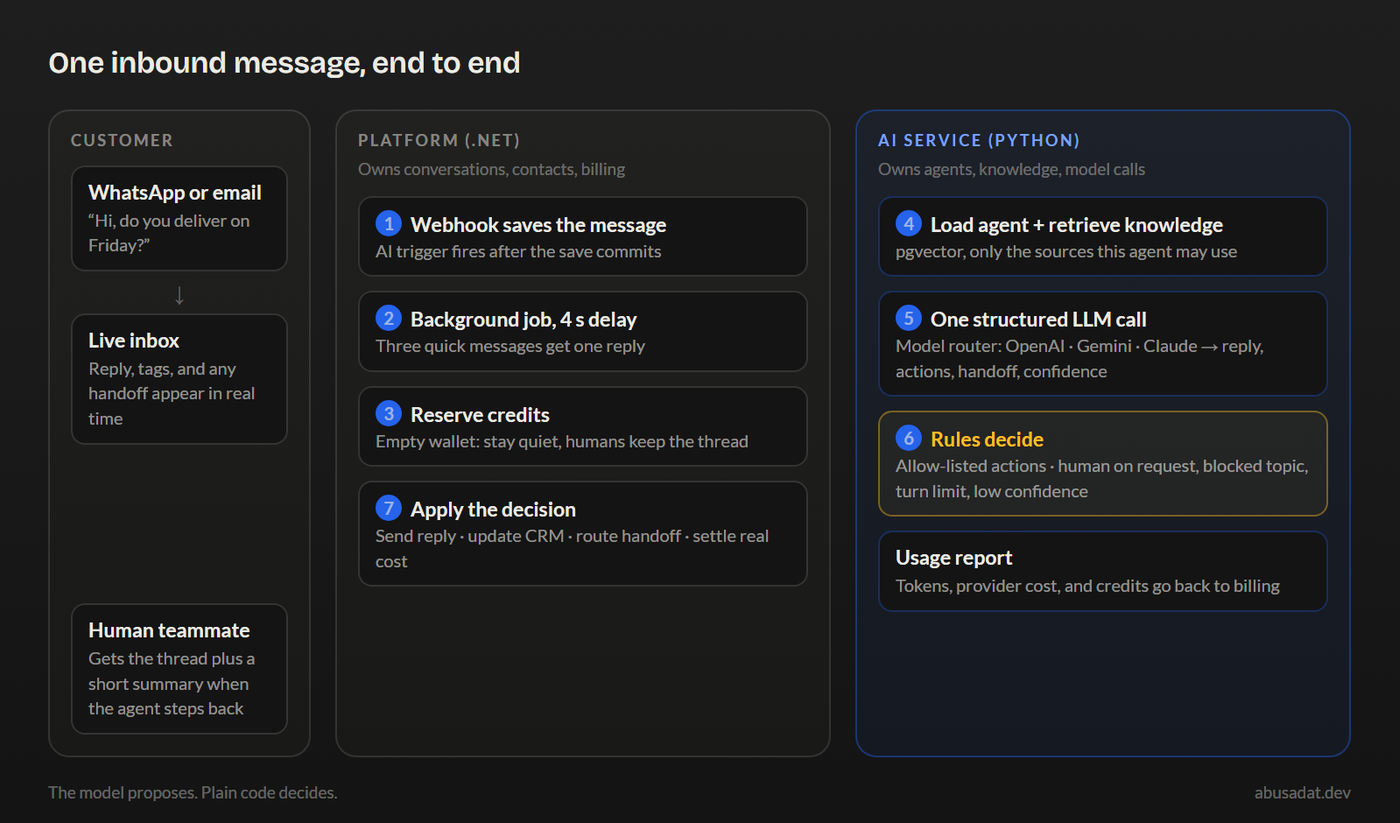
Task: Click the heading "One inbound message, end to end"
Action: point(284,63)
